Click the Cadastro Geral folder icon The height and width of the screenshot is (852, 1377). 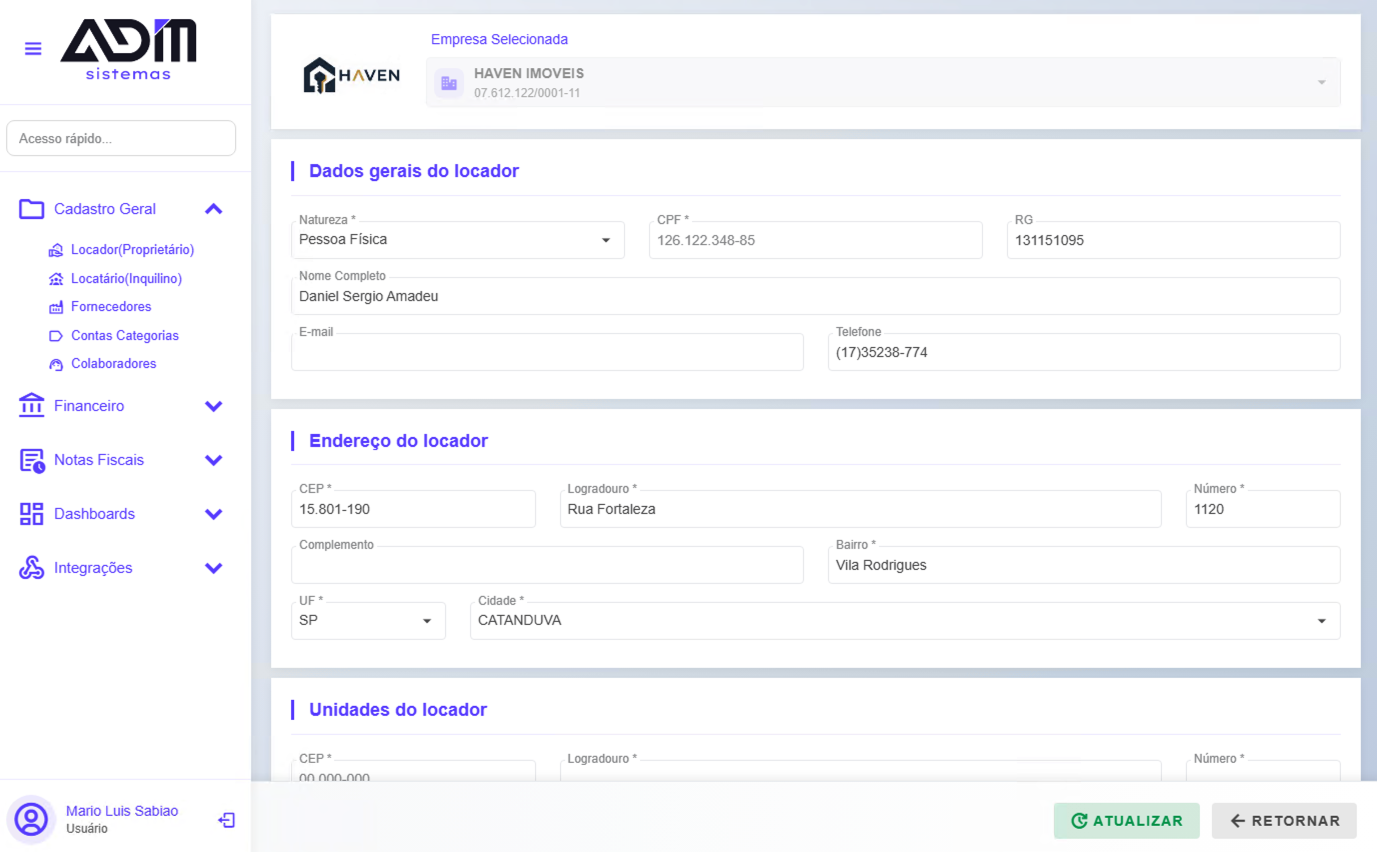point(32,209)
